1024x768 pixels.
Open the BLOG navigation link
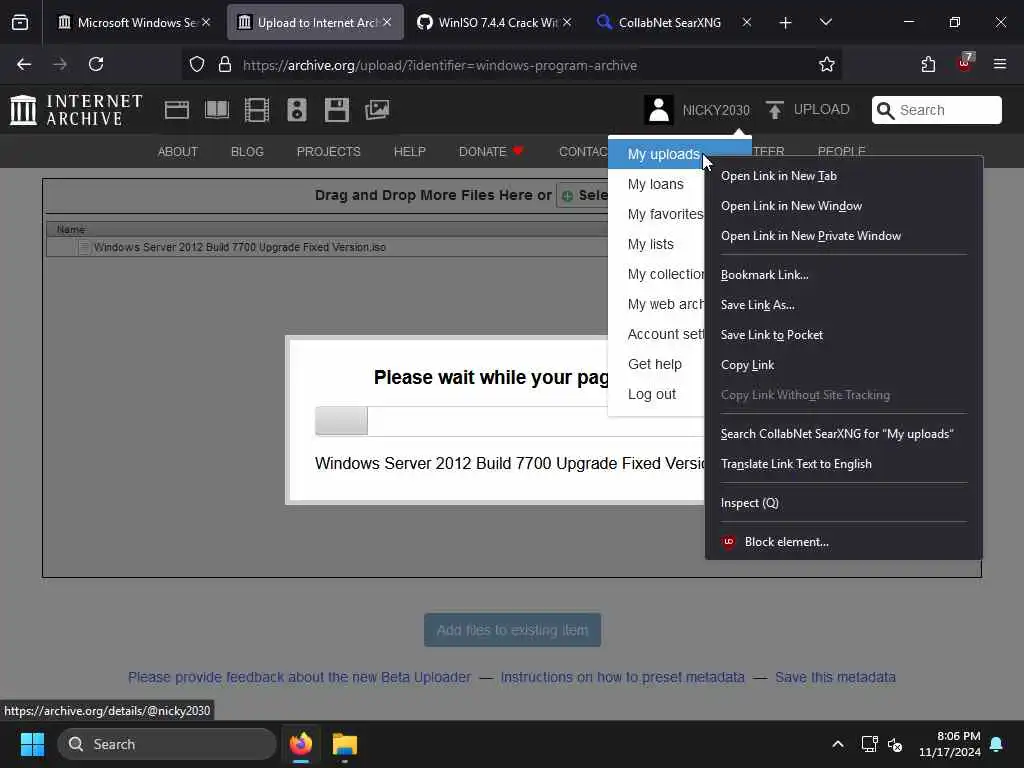pyautogui.click(x=247, y=152)
